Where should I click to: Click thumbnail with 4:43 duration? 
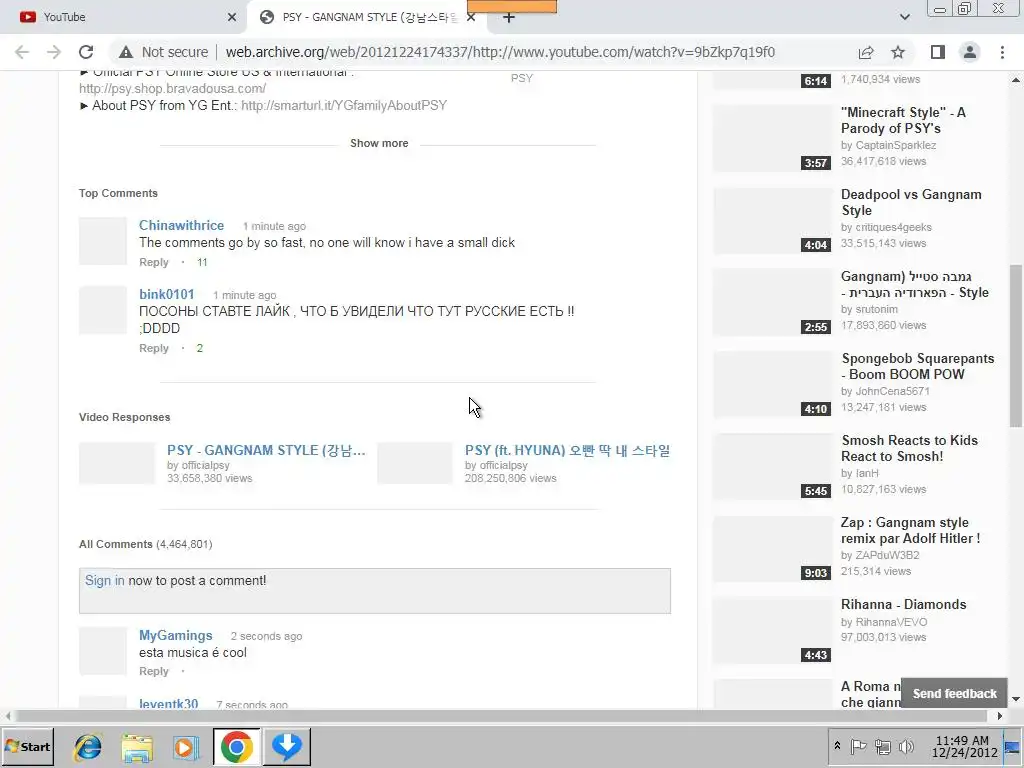coord(773,631)
